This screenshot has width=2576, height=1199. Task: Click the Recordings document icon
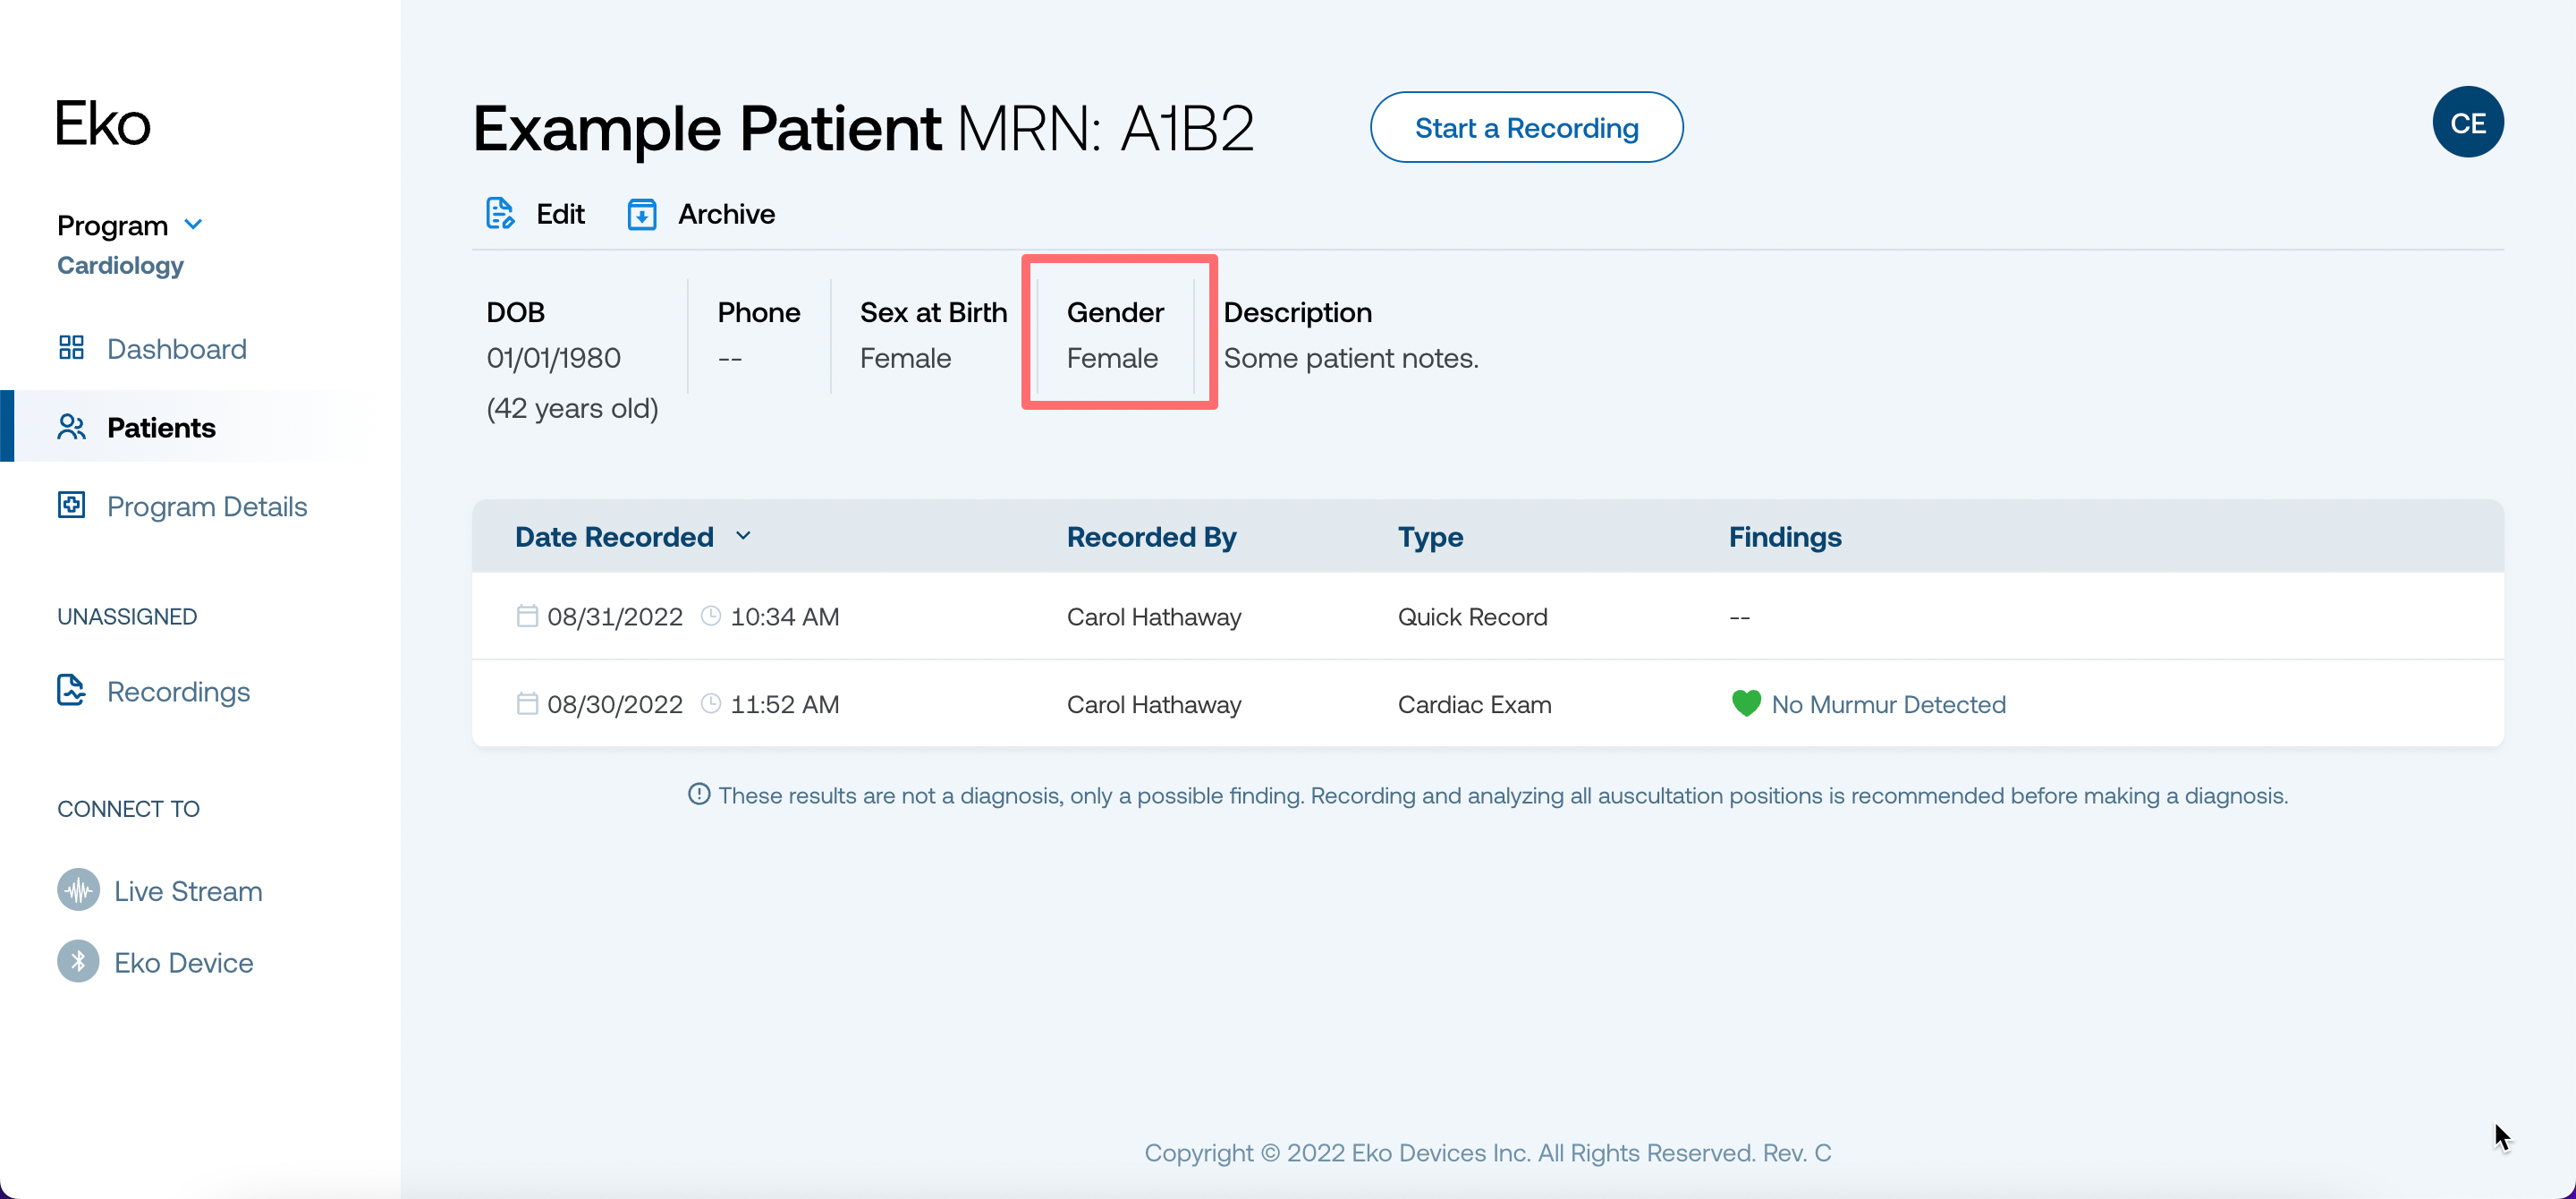[x=71, y=690]
